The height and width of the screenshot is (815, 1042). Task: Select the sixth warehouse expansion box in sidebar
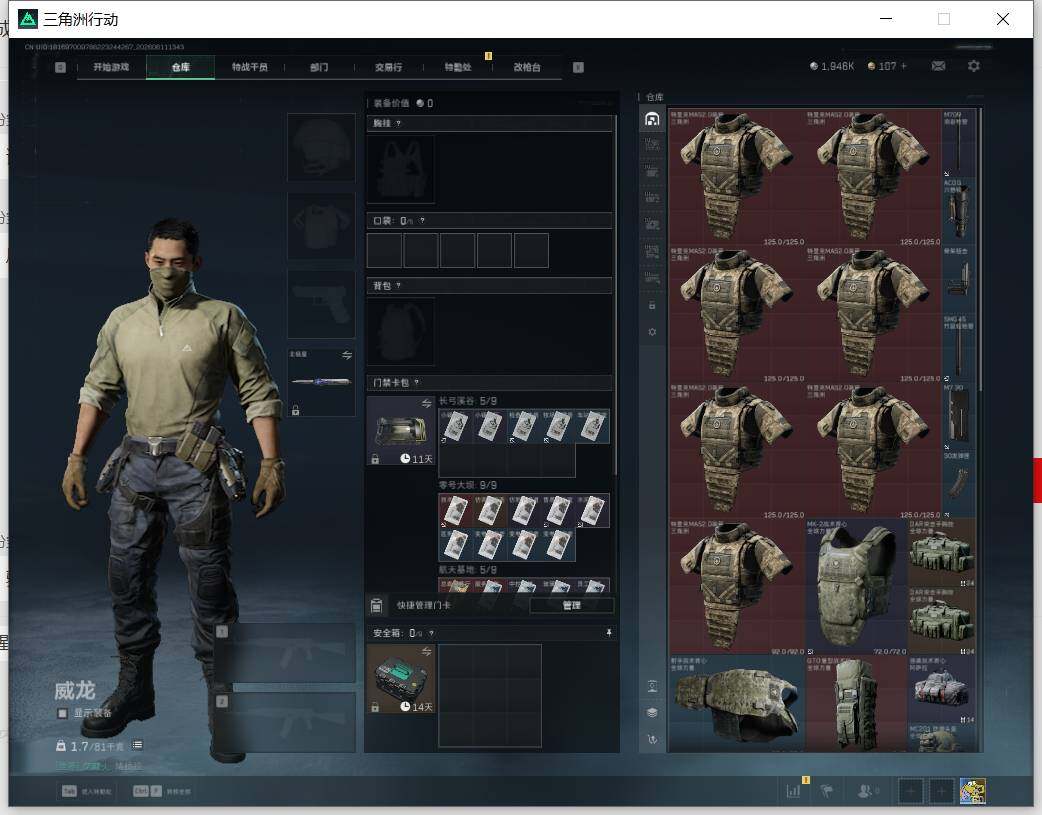[x=652, y=277]
